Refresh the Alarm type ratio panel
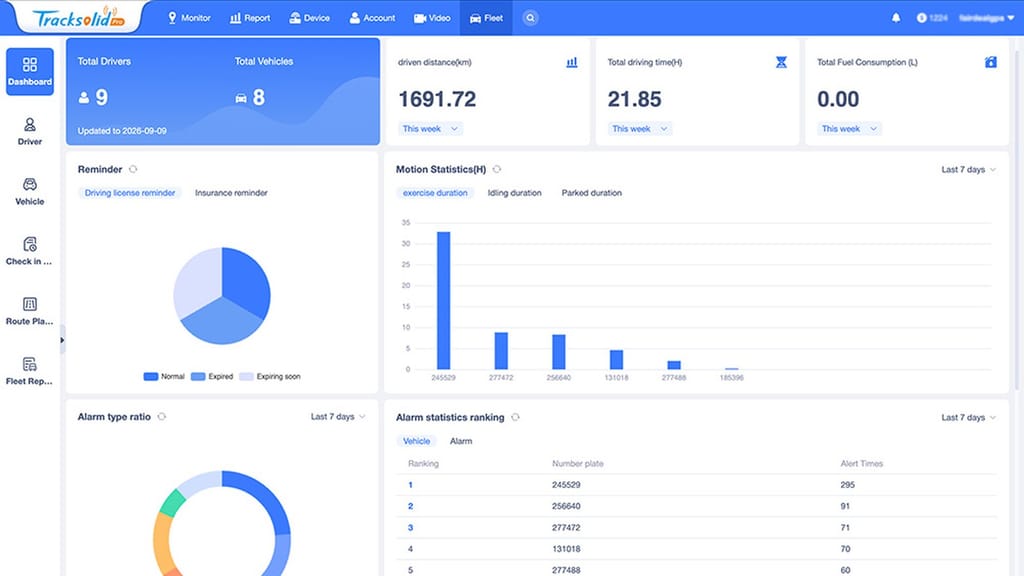This screenshot has height=576, width=1024. (x=162, y=417)
